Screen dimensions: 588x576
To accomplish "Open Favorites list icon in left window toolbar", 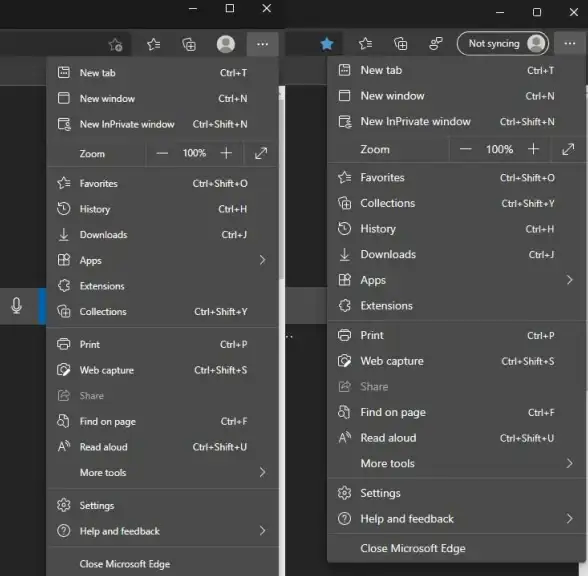I will (153, 45).
